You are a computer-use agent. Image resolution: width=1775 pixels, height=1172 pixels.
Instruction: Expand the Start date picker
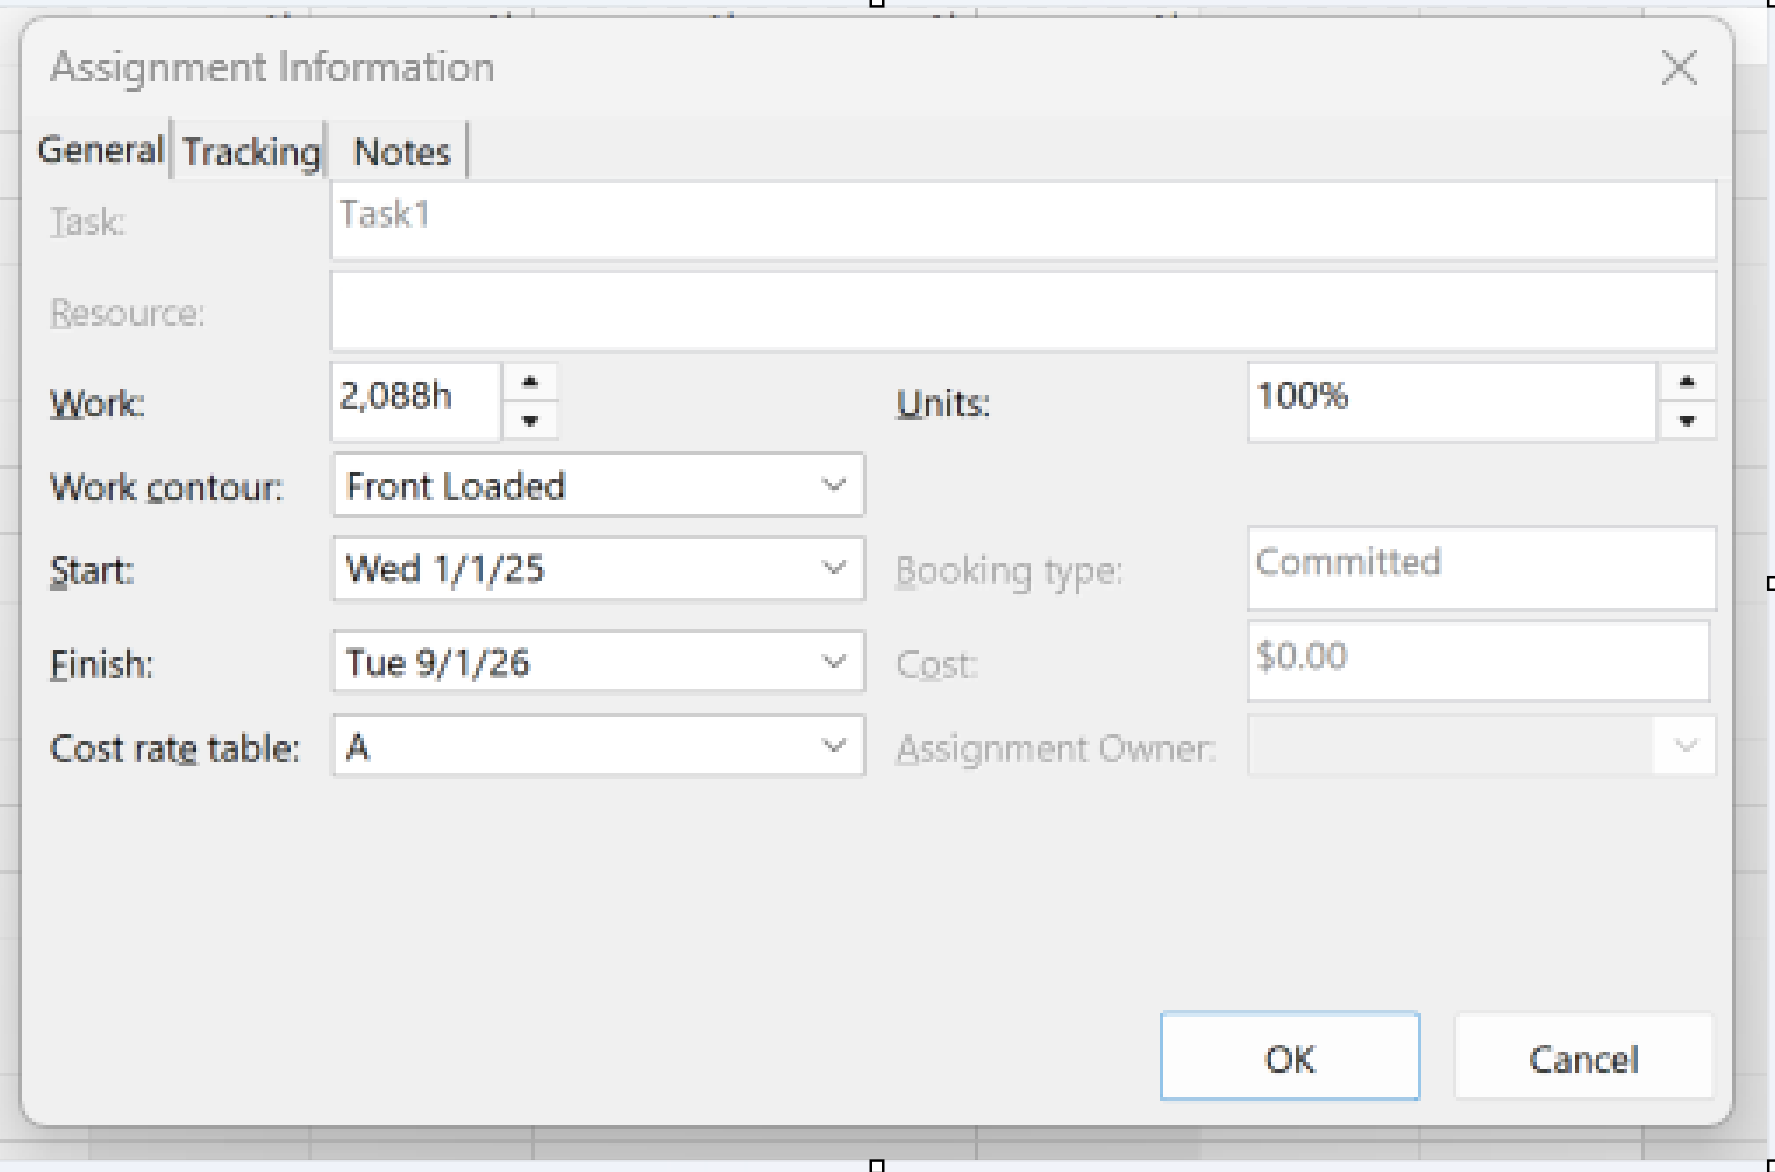pos(833,569)
